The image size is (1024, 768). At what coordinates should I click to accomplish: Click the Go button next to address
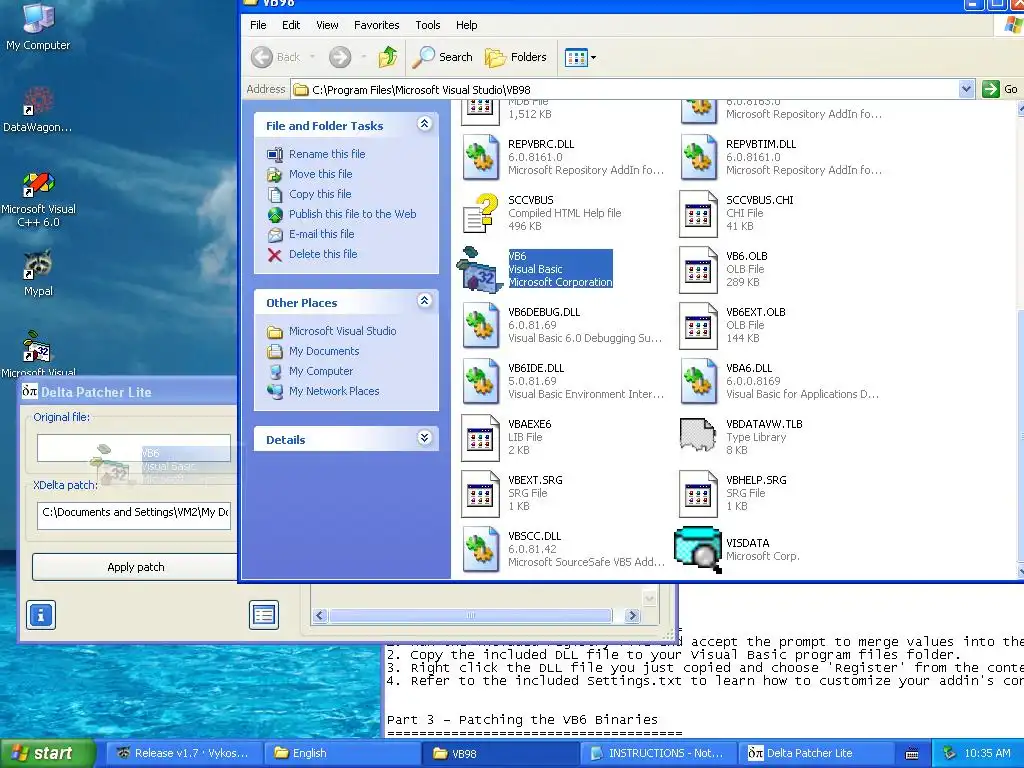point(1000,89)
